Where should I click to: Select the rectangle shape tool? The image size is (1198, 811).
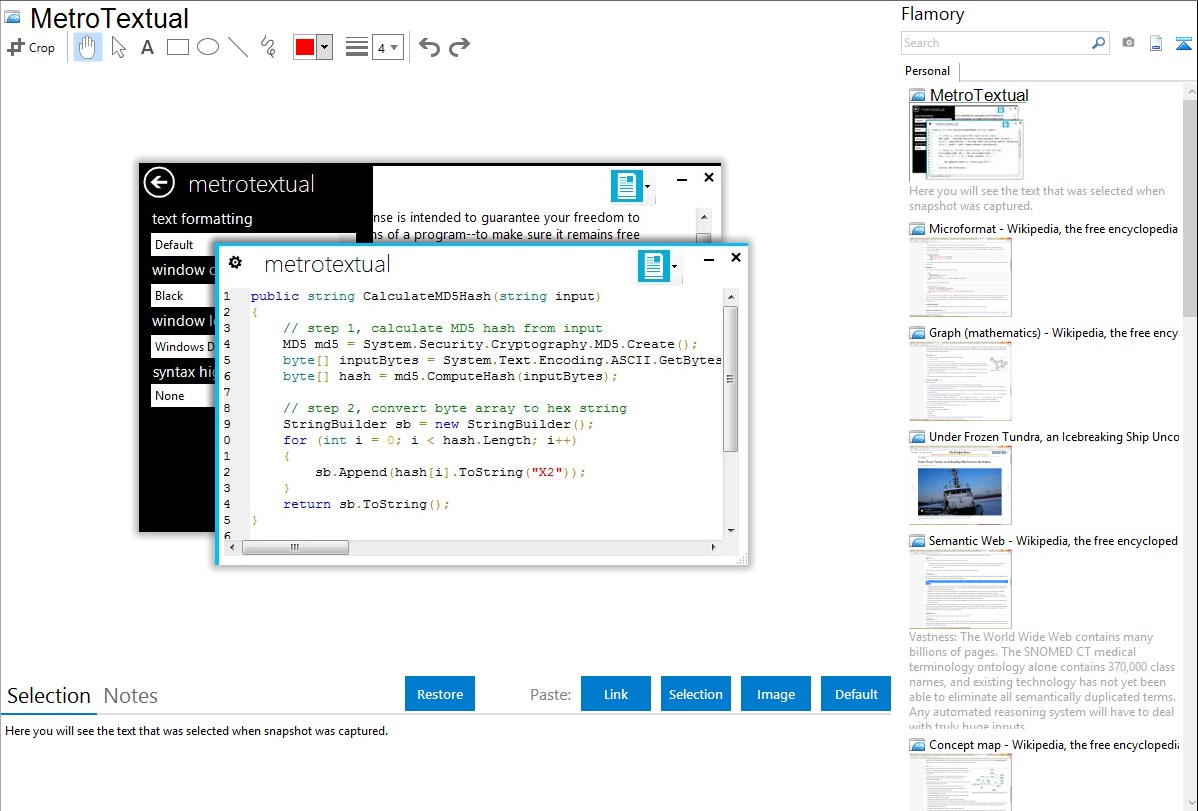177,47
